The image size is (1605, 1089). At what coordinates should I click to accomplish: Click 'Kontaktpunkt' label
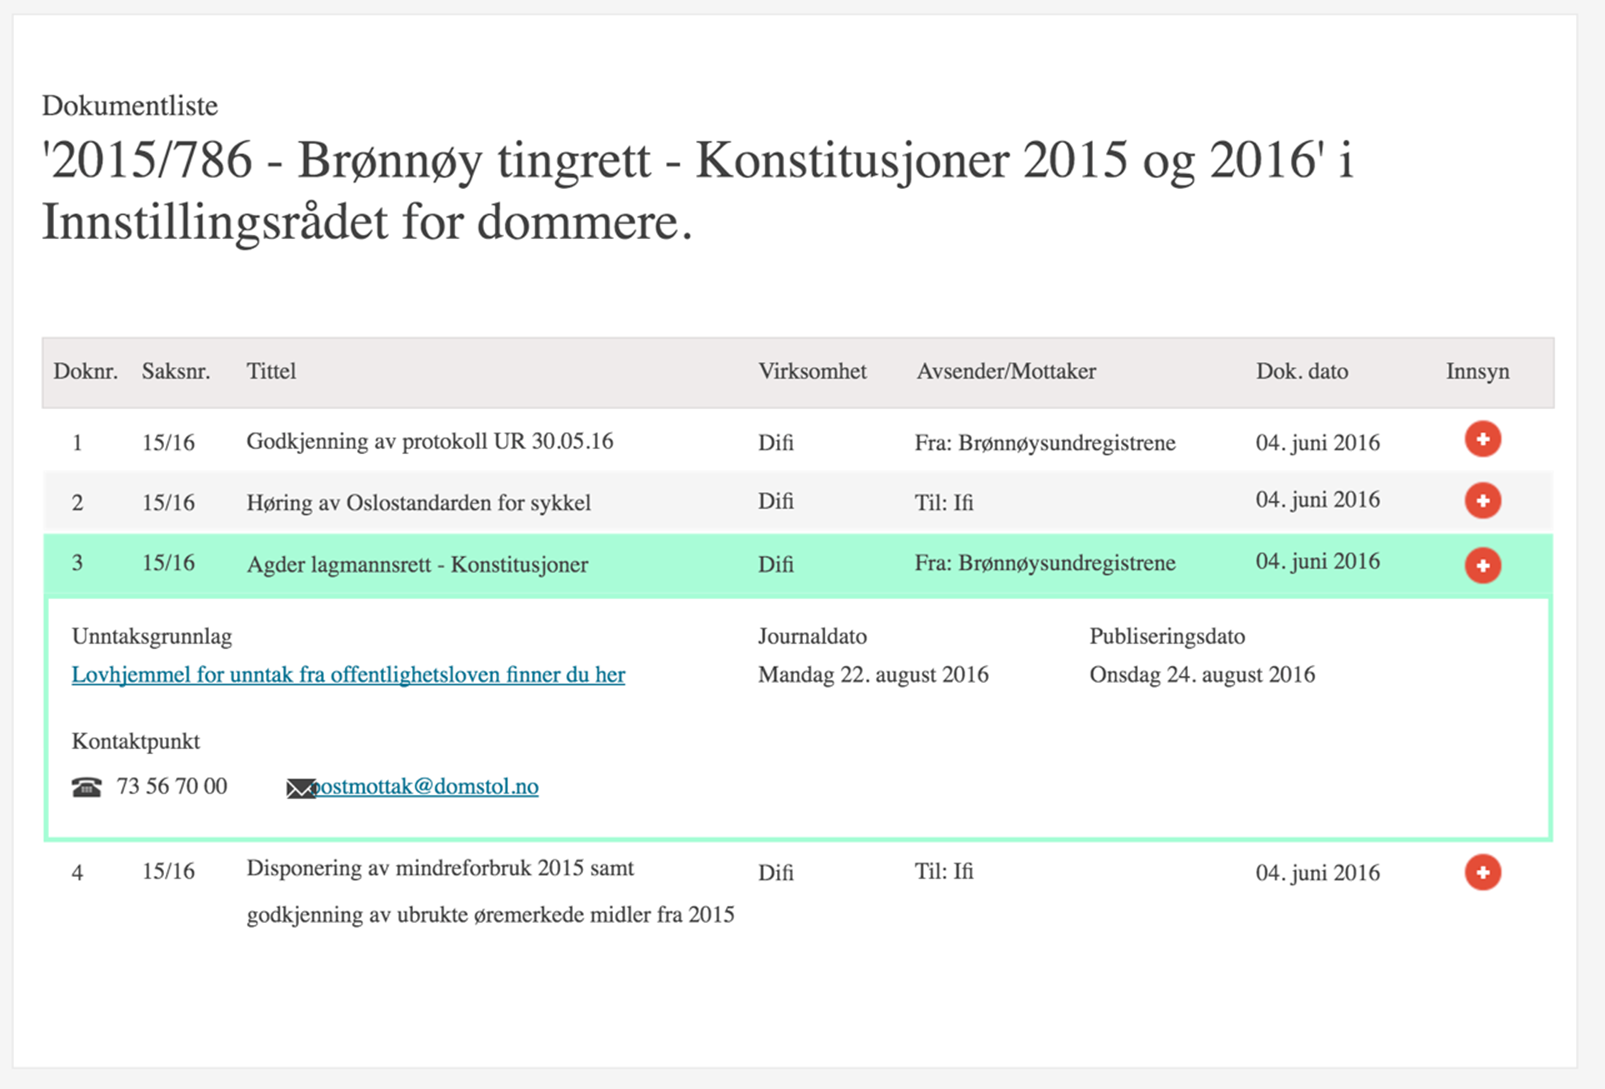point(136,741)
